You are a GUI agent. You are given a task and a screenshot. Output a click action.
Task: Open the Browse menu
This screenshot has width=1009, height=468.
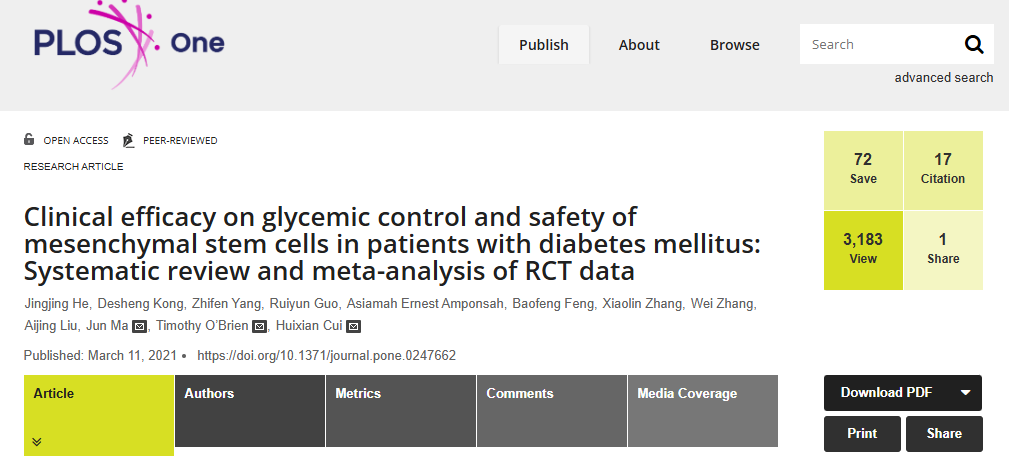pyautogui.click(x=735, y=45)
